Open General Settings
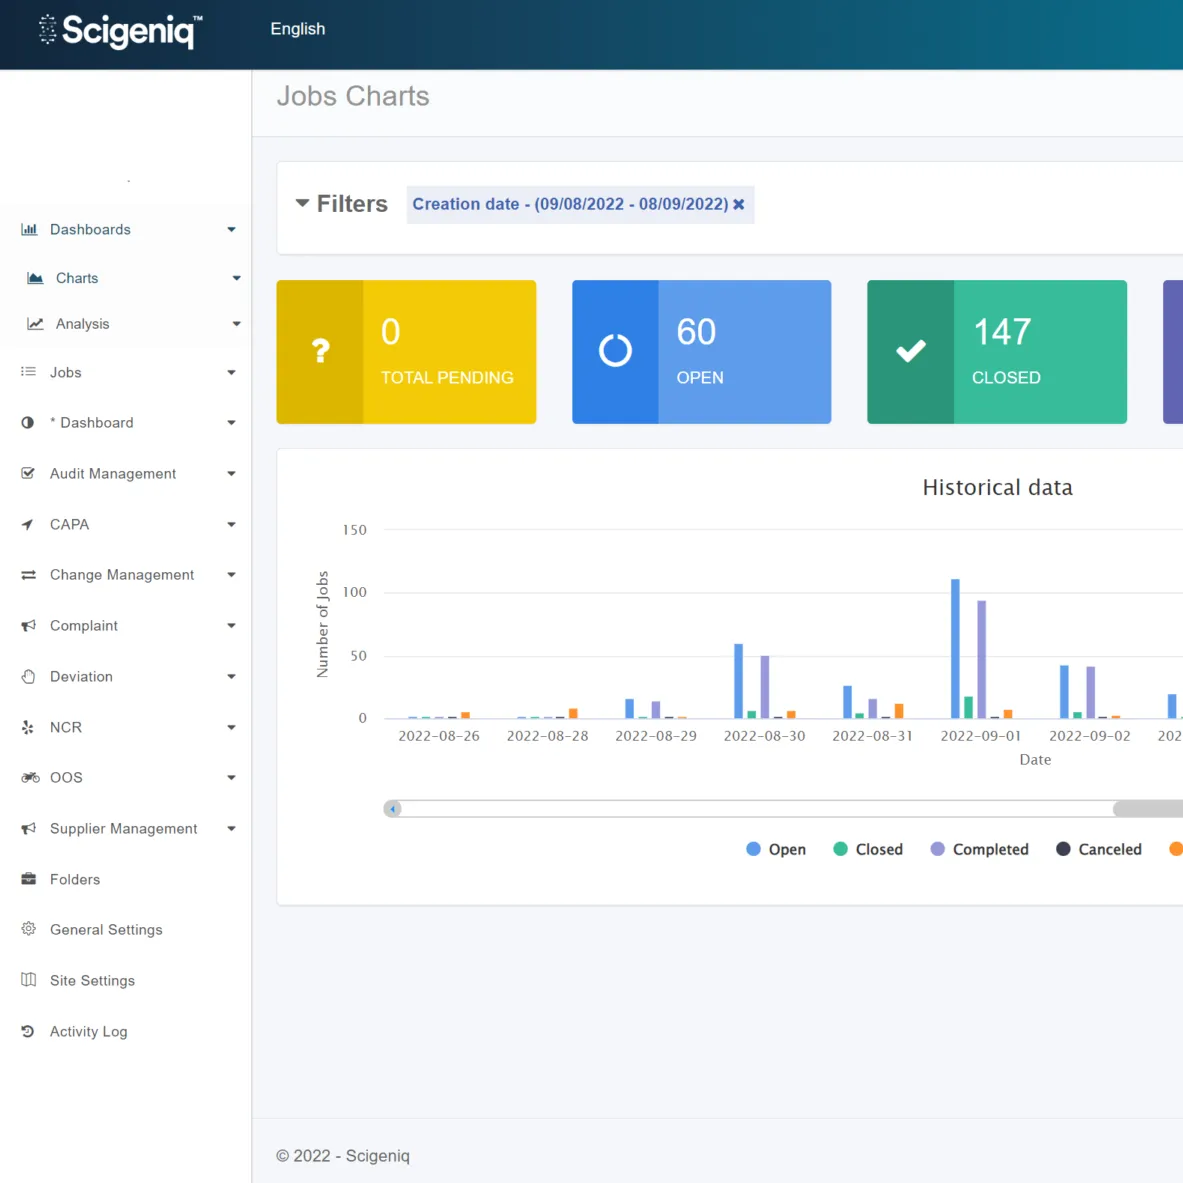This screenshot has height=1183, width=1183. [x=106, y=929]
